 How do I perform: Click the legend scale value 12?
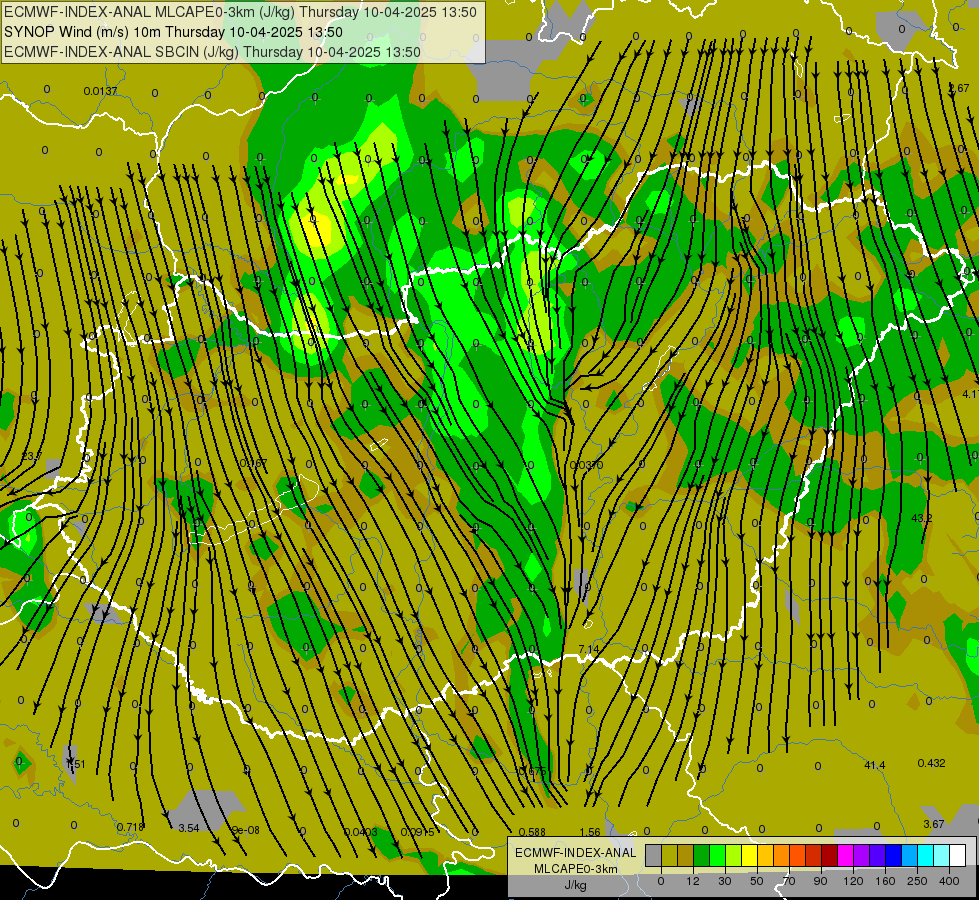click(x=693, y=881)
